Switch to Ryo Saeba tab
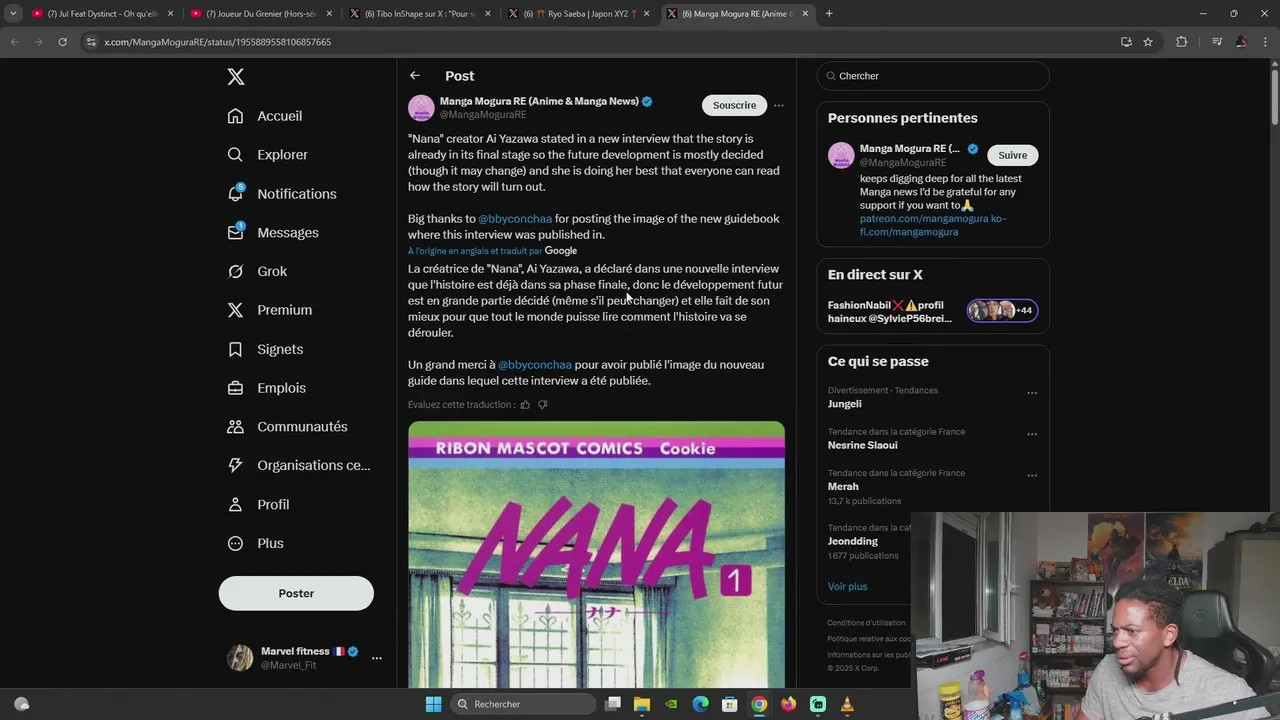Viewport: 1280px width, 720px height. pyautogui.click(x=577, y=14)
